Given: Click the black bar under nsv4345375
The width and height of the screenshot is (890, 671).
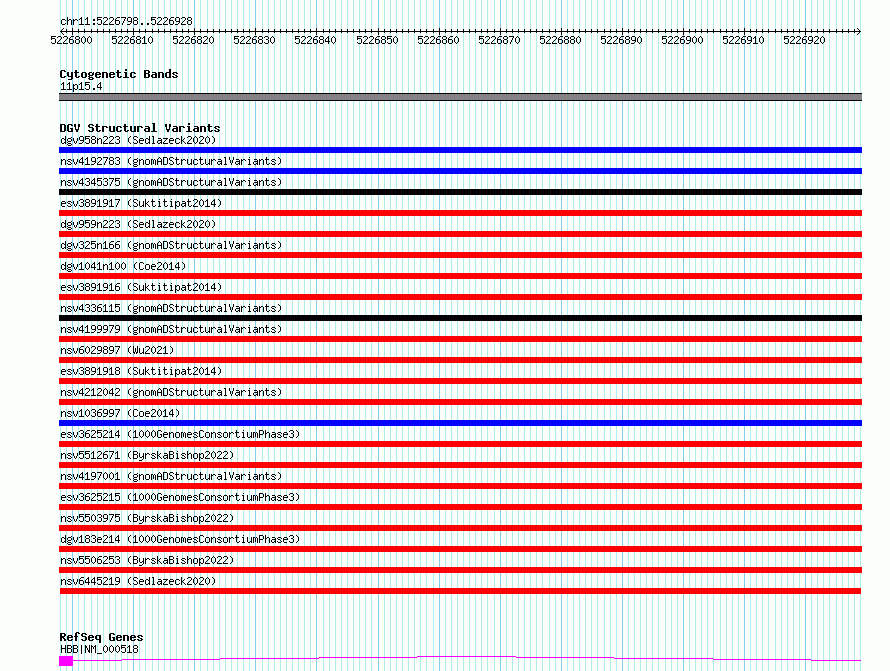Looking at the screenshot, I should pos(460,192).
